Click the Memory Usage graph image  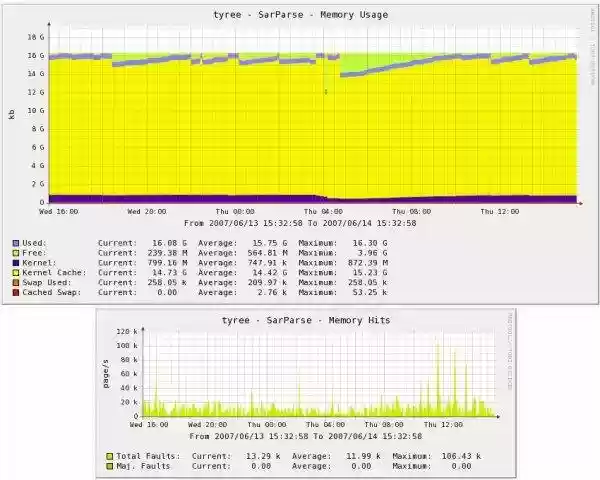click(300, 155)
